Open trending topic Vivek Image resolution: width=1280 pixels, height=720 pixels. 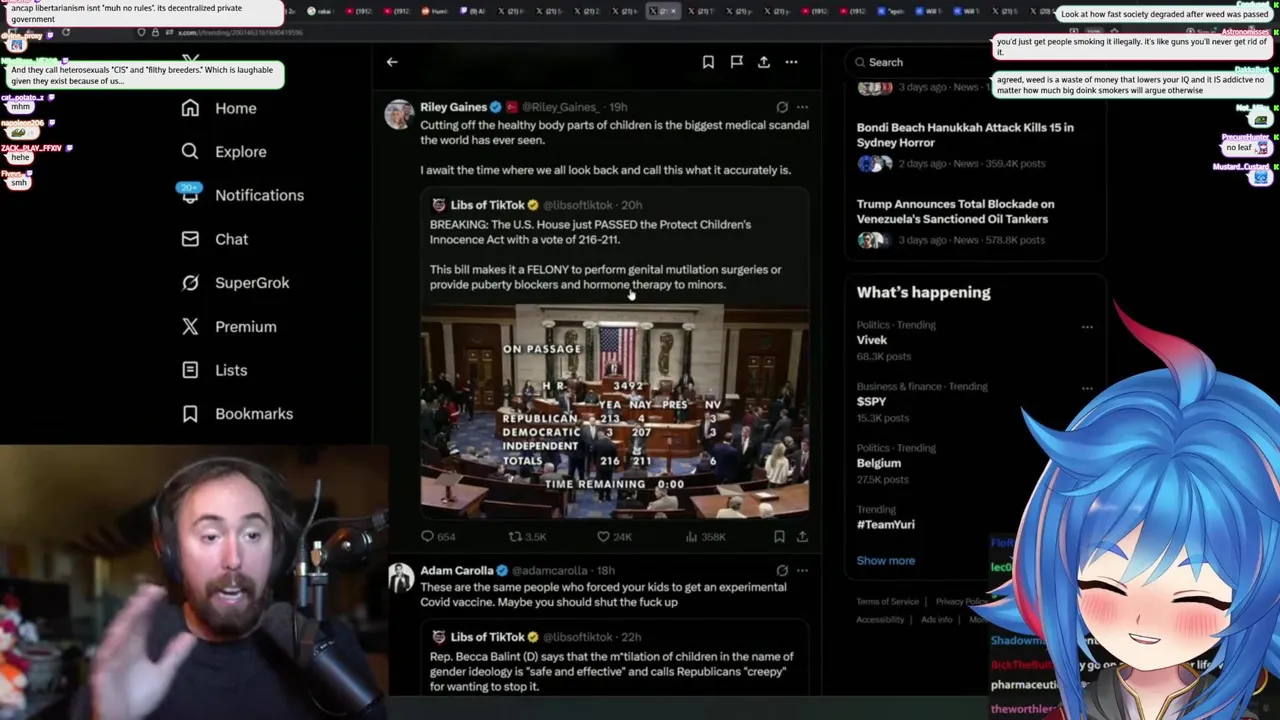pos(871,340)
